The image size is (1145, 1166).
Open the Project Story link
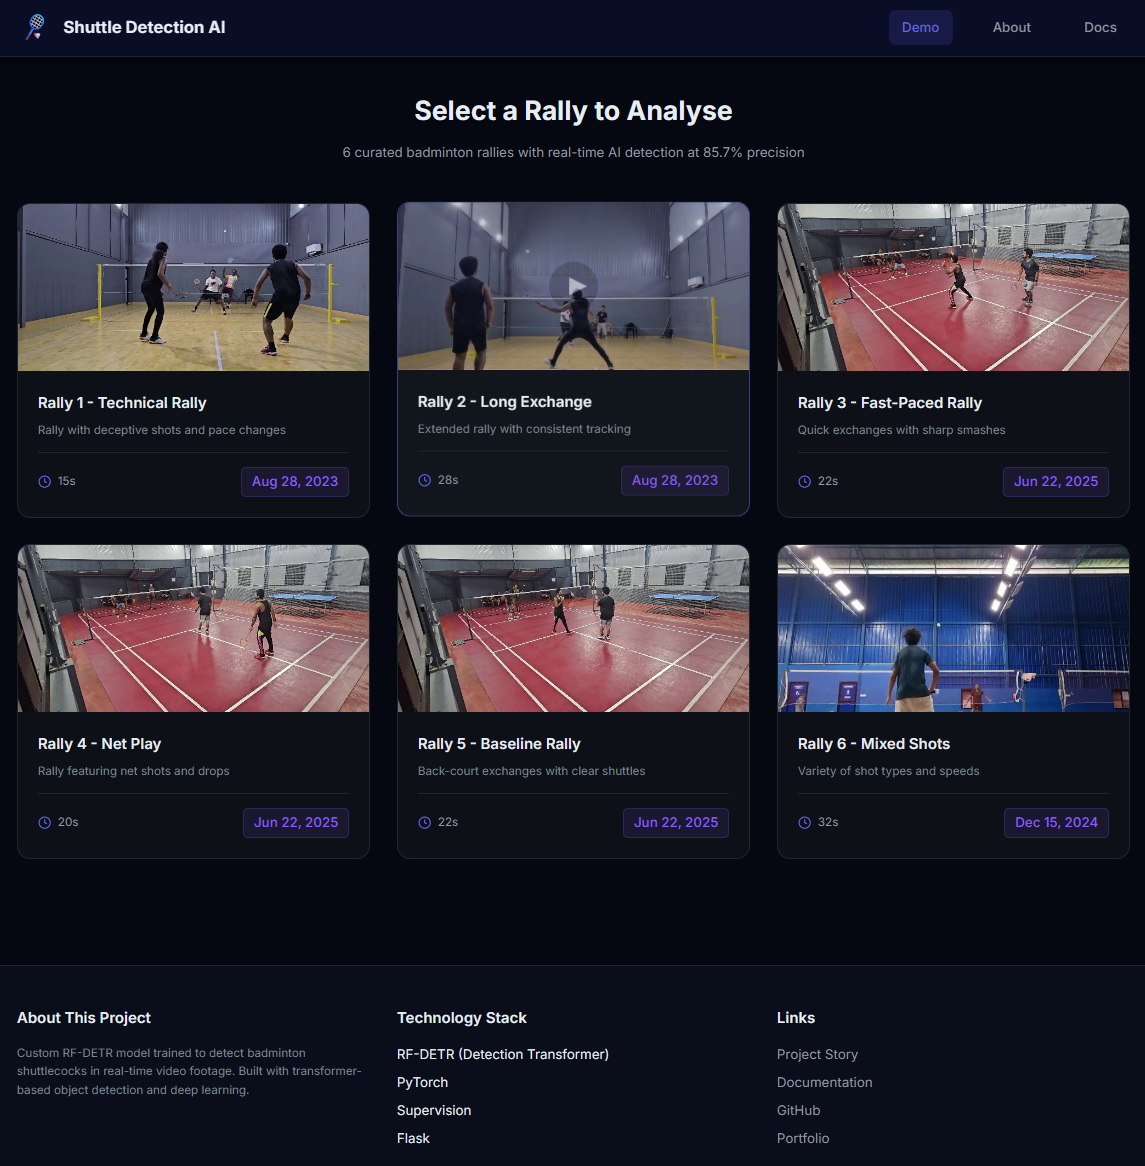point(817,1054)
